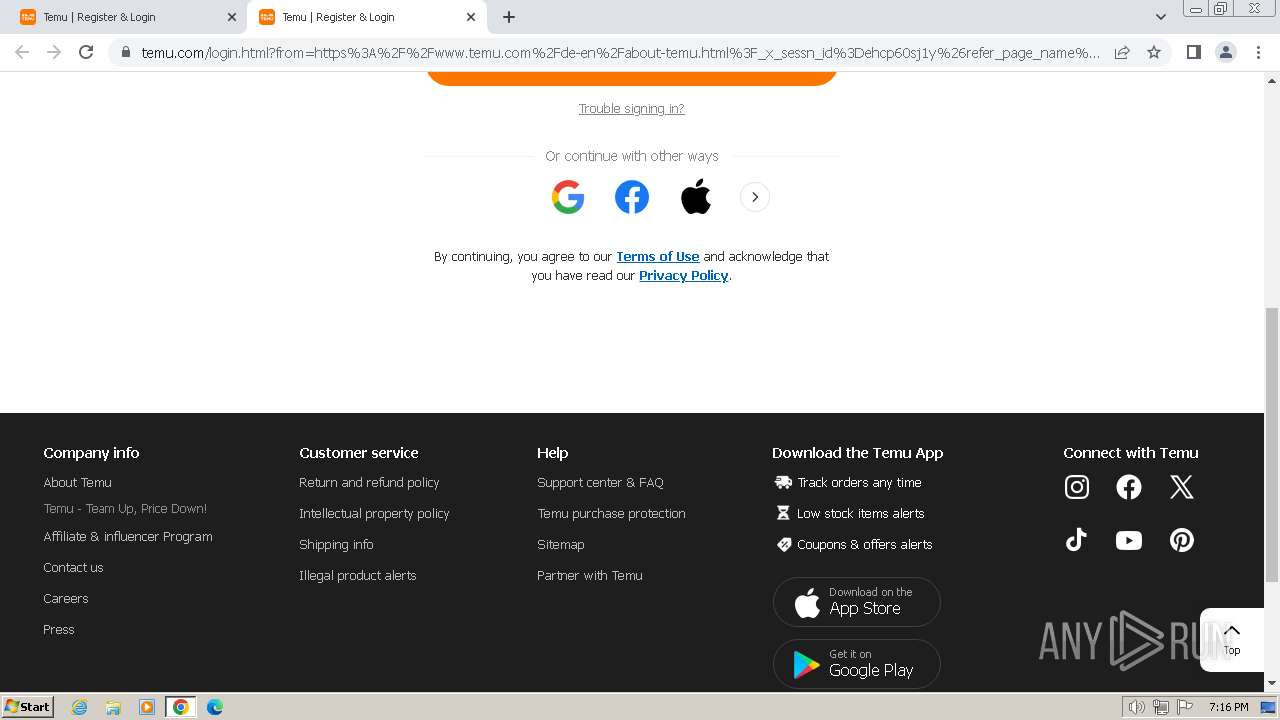Open the Trouble signing in link
1280x720 pixels.
pyautogui.click(x=632, y=109)
